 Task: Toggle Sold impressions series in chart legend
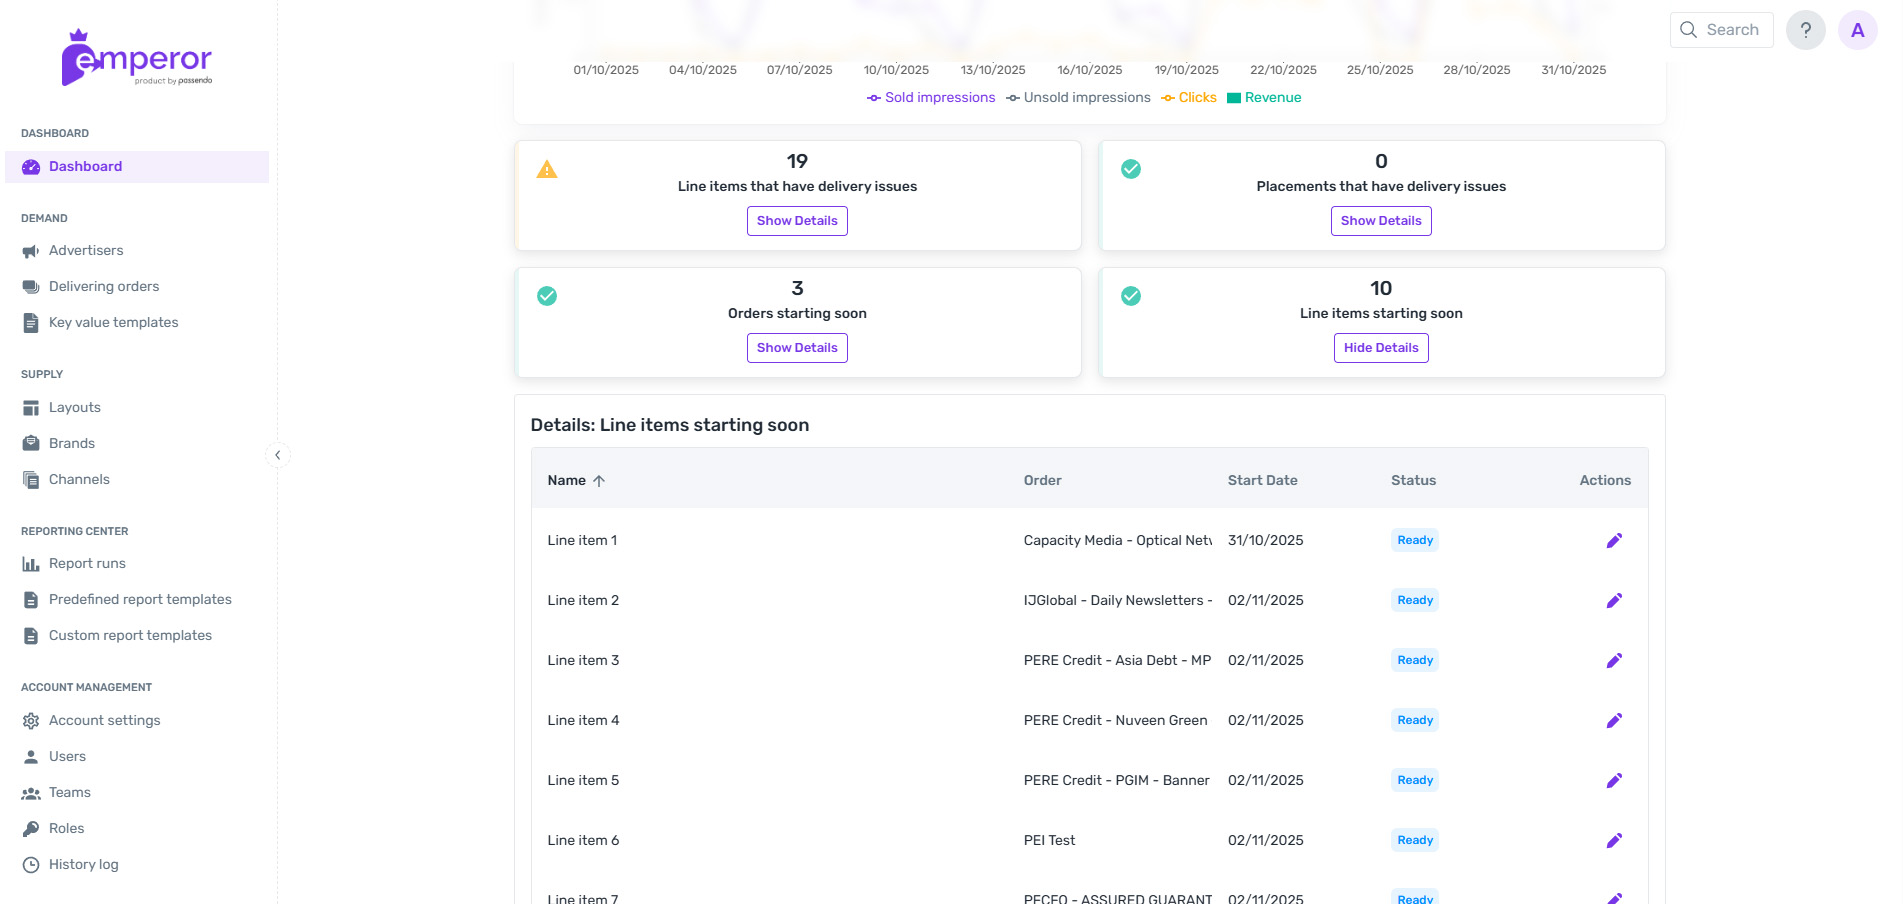pyautogui.click(x=931, y=98)
